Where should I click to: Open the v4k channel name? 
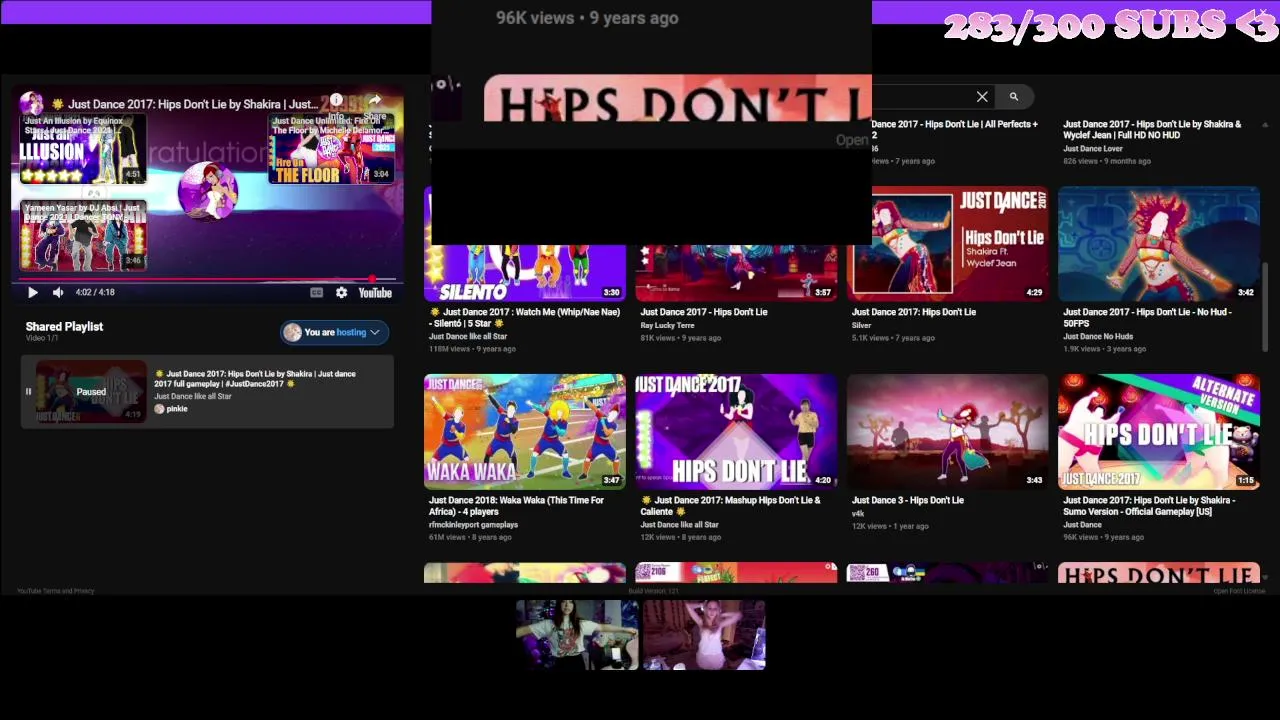pos(858,514)
